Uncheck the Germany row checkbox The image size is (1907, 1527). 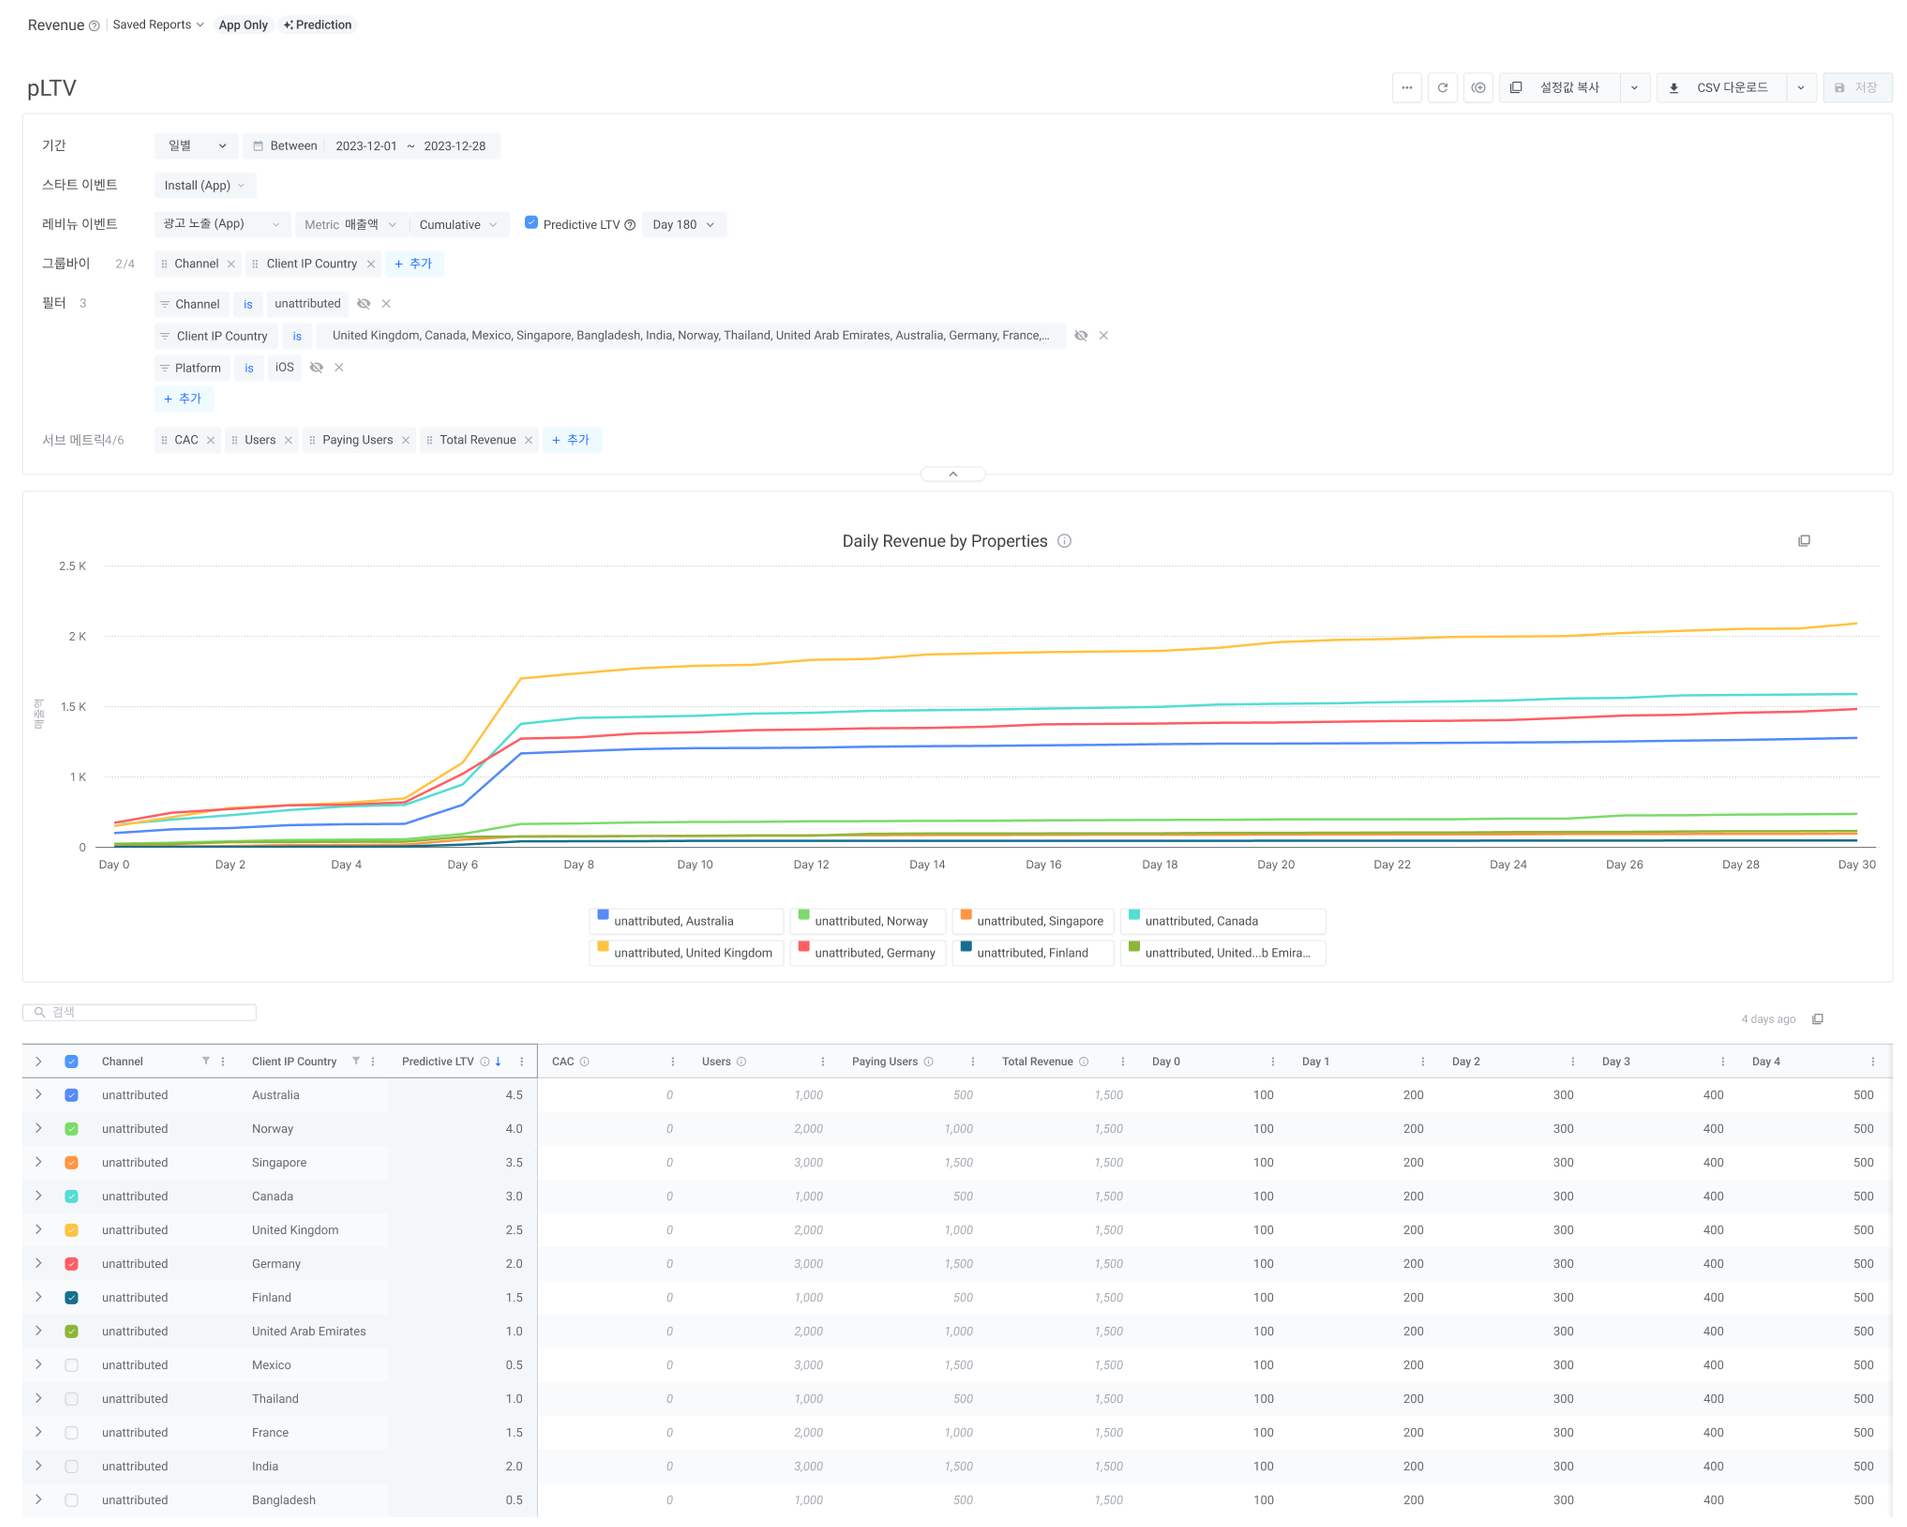point(71,1264)
